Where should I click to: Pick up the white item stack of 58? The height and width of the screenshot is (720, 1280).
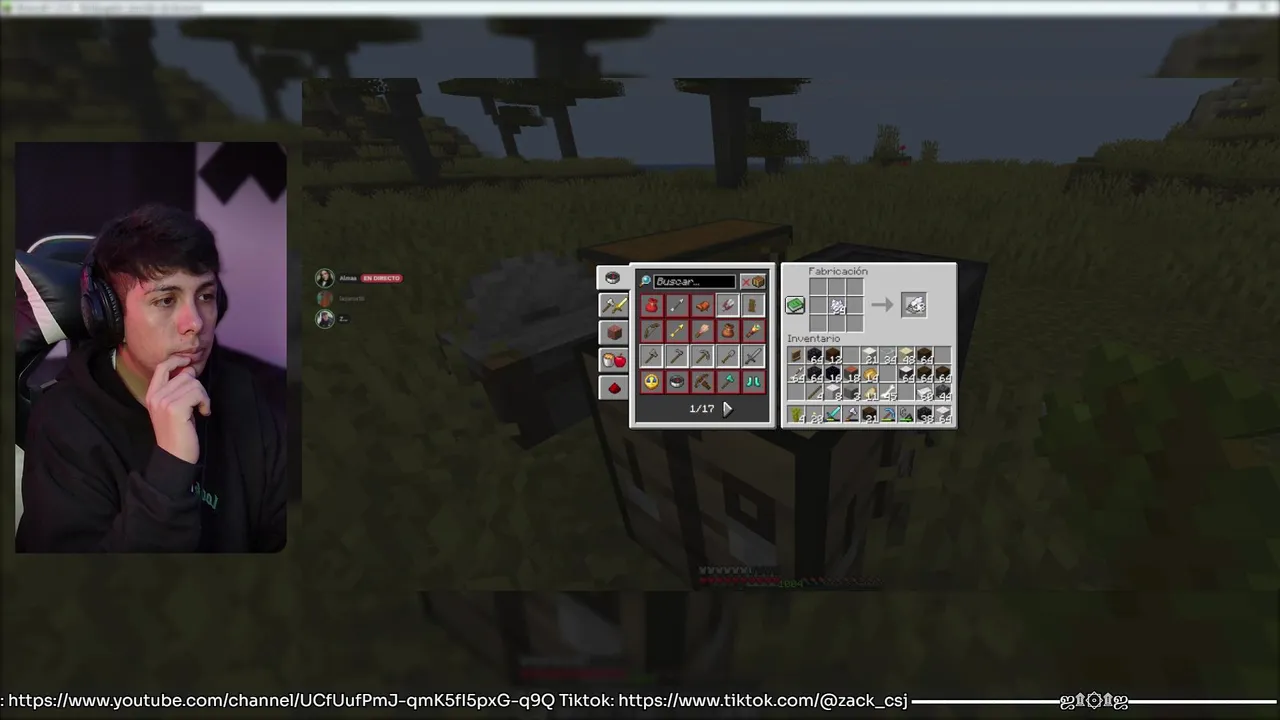coord(924,391)
